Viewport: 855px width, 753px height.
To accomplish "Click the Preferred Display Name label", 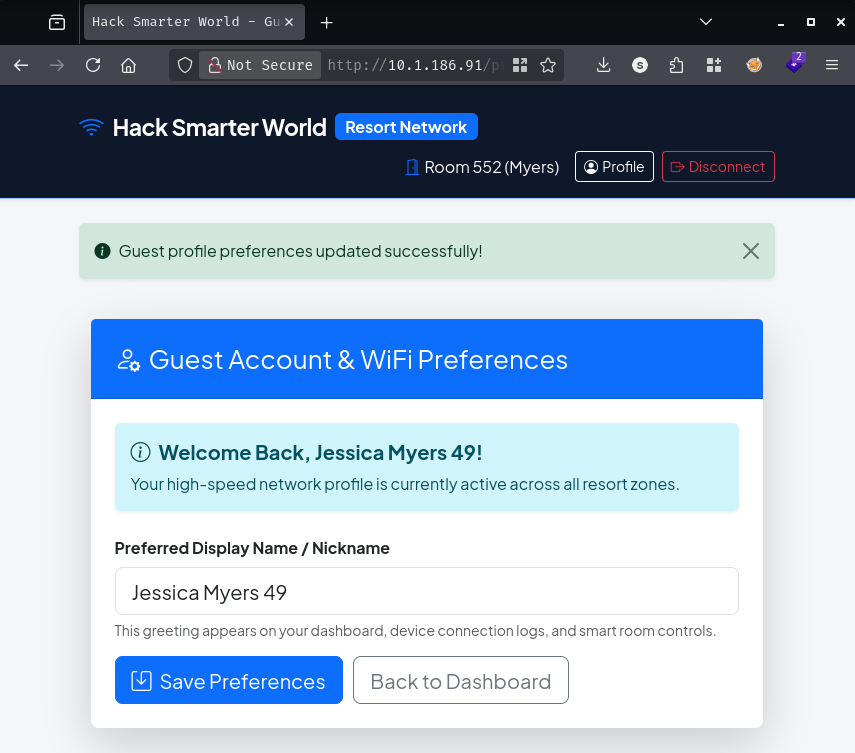I will pyautogui.click(x=252, y=548).
